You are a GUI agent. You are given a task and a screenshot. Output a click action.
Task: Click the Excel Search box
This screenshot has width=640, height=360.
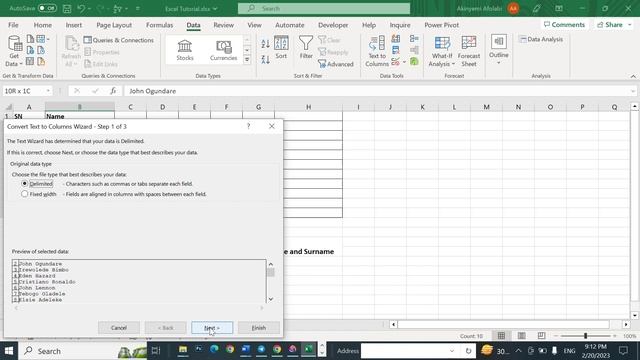pyautogui.click(x=324, y=8)
